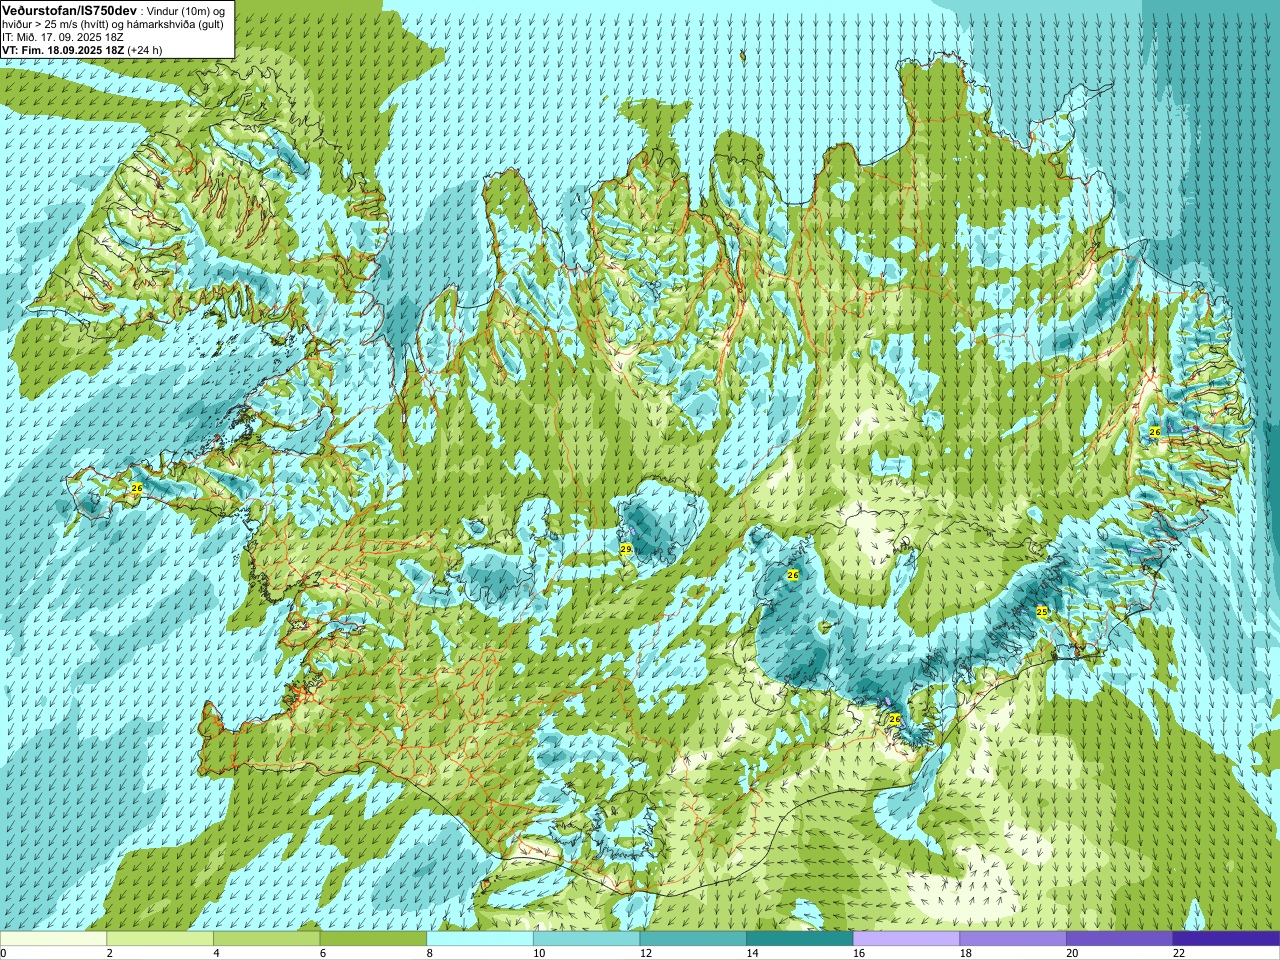
Task: Click the legend label '8'
Action: tap(430, 953)
